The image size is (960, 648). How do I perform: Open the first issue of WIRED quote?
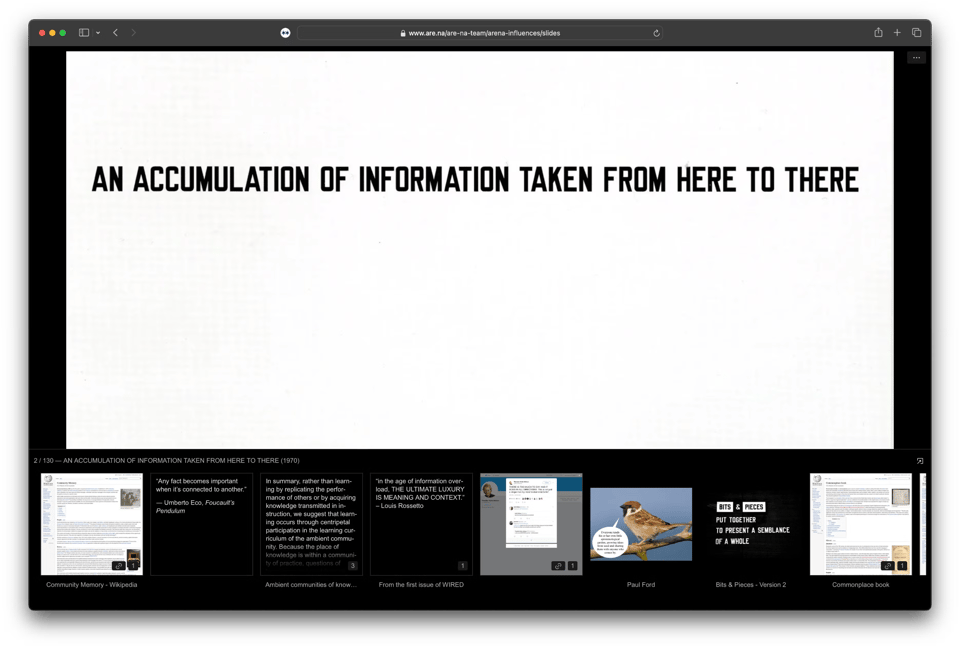click(421, 524)
